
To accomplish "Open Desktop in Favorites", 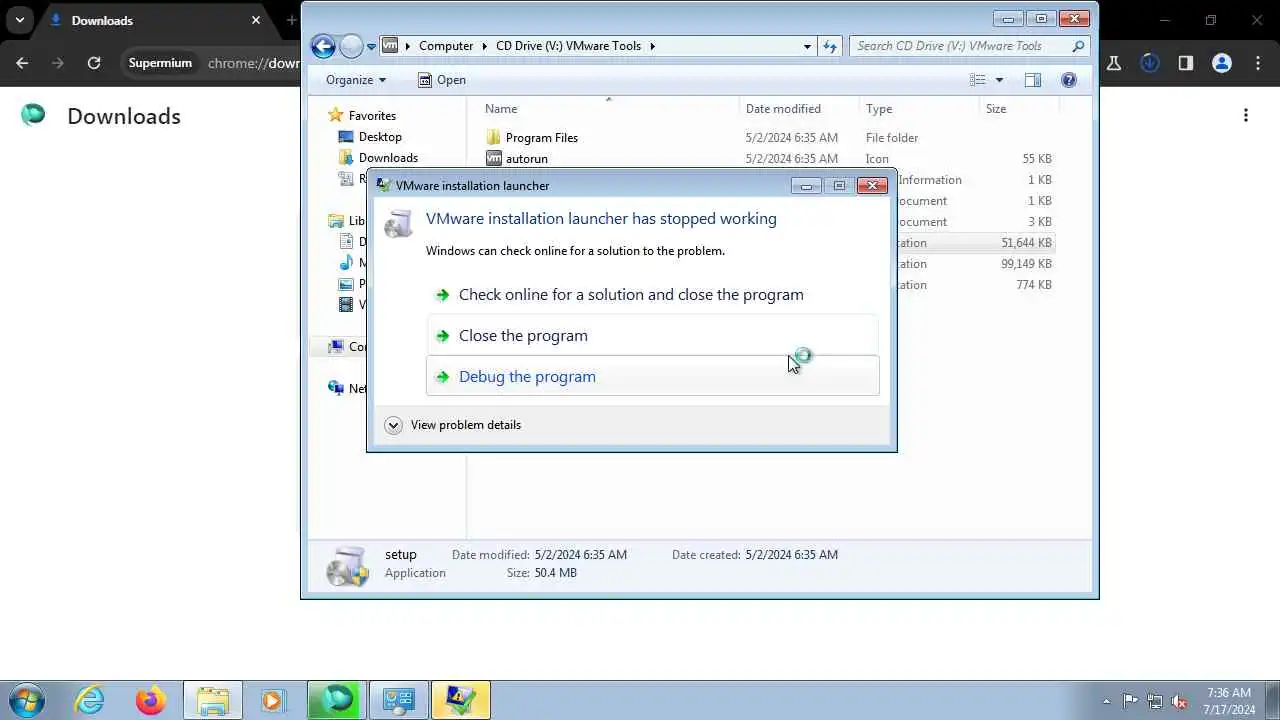I will pyautogui.click(x=370, y=137).
